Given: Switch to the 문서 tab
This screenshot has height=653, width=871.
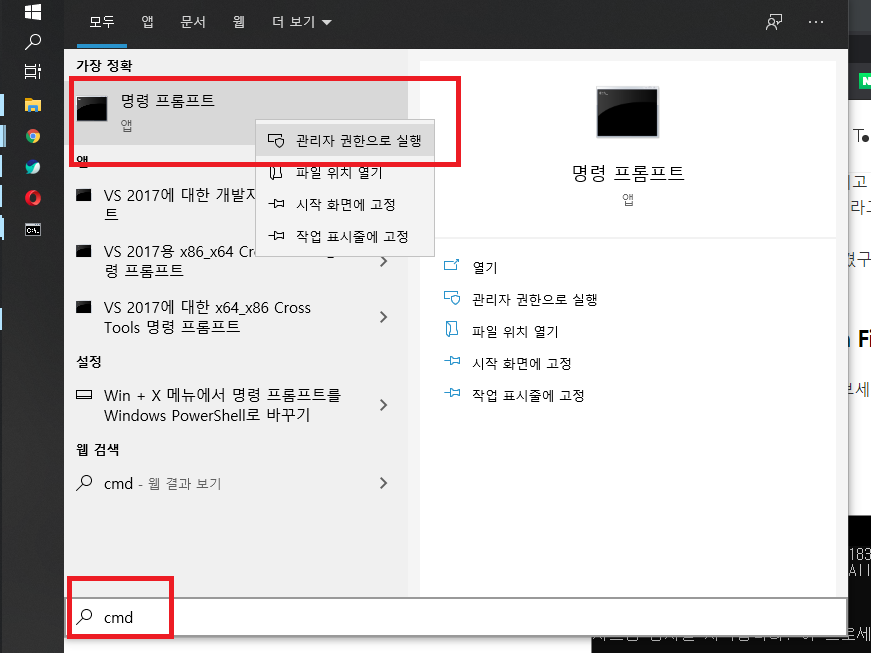Looking at the screenshot, I should (x=193, y=22).
